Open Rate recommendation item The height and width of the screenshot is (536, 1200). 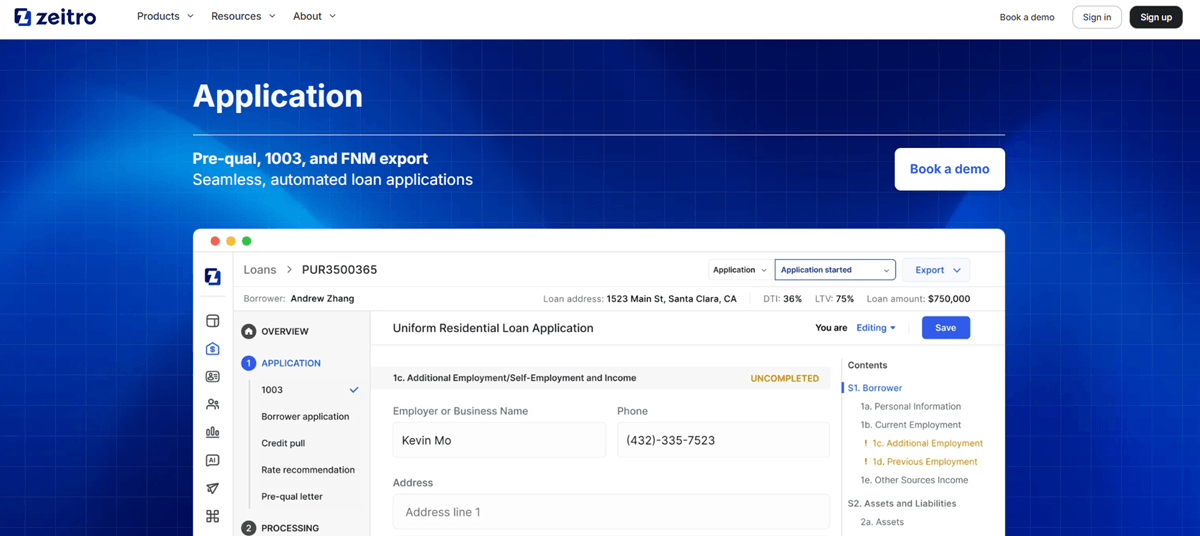coord(308,470)
